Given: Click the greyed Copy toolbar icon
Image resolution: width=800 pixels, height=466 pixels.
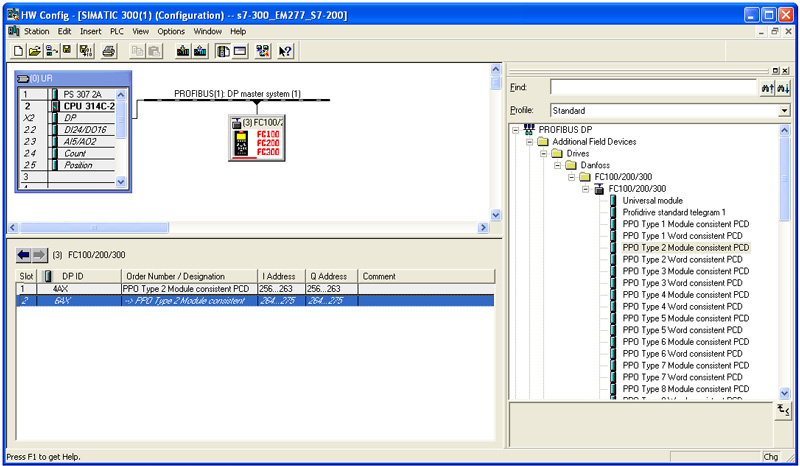Looking at the screenshot, I should point(138,51).
